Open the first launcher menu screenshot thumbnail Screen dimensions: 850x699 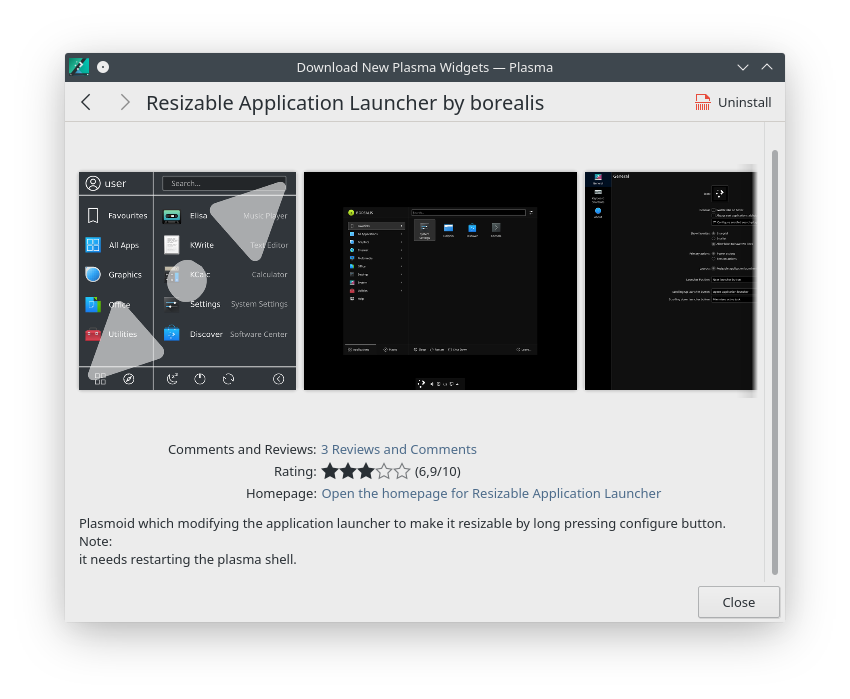(188, 281)
